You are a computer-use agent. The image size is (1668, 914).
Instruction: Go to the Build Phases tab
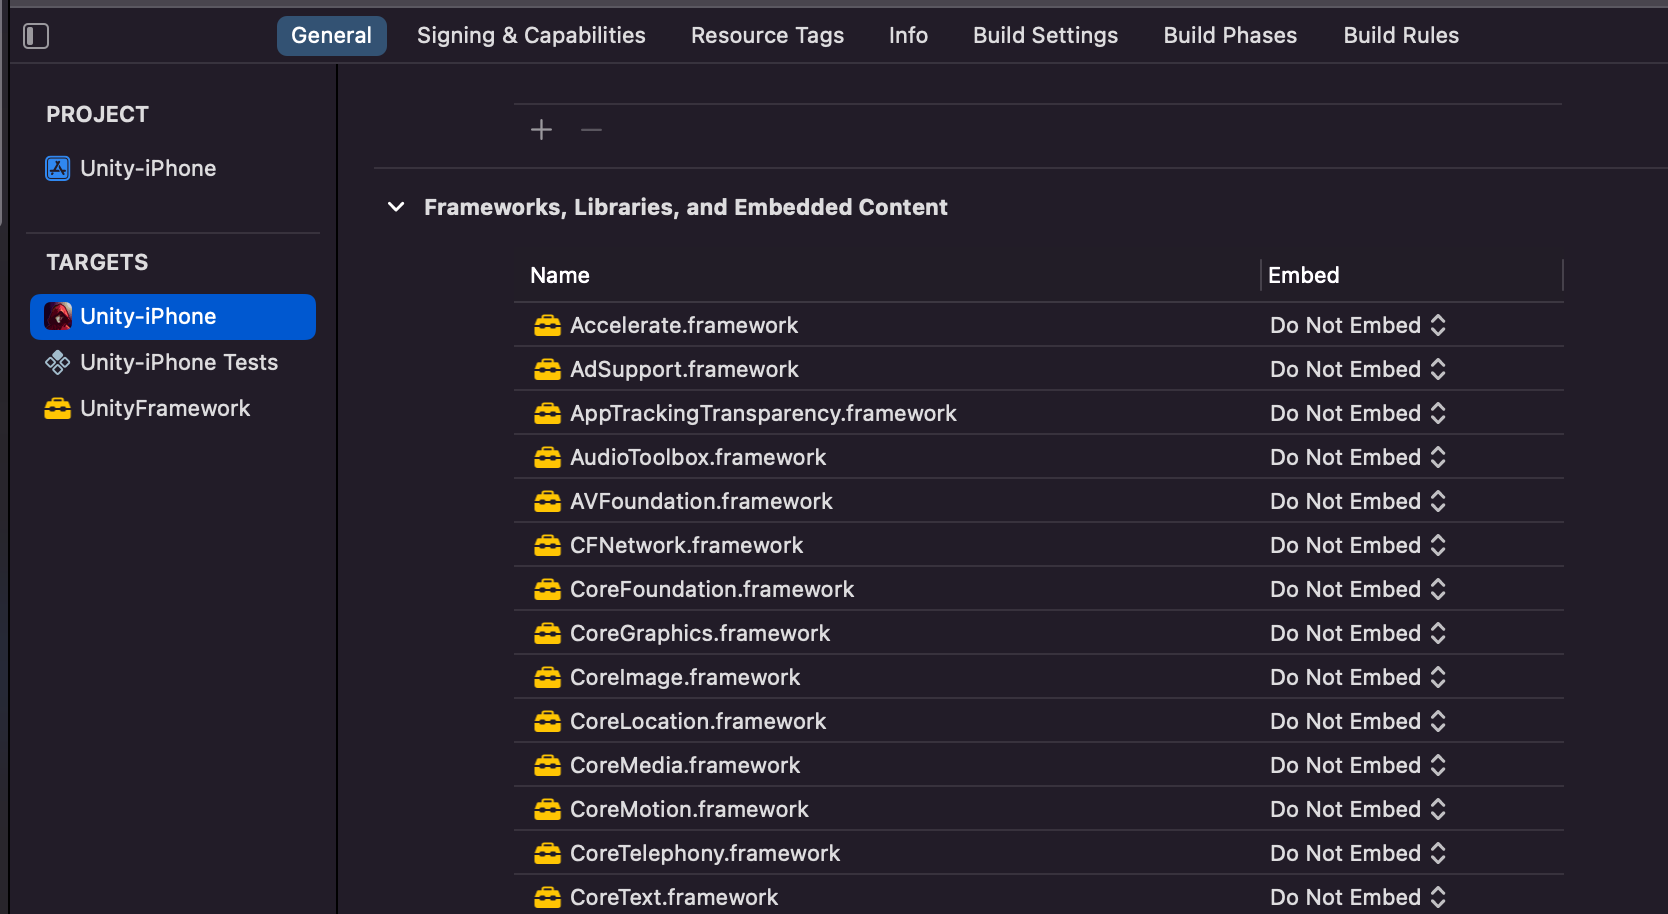1230,36
